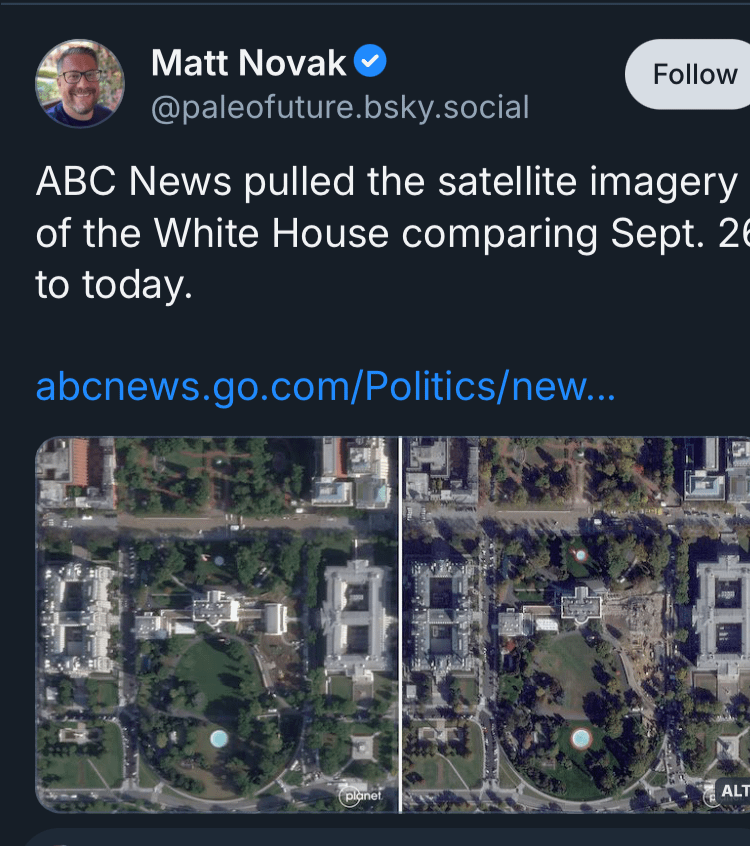750x846 pixels.
Task: Click the Treasury building in left image
Action: click(x=355, y=615)
